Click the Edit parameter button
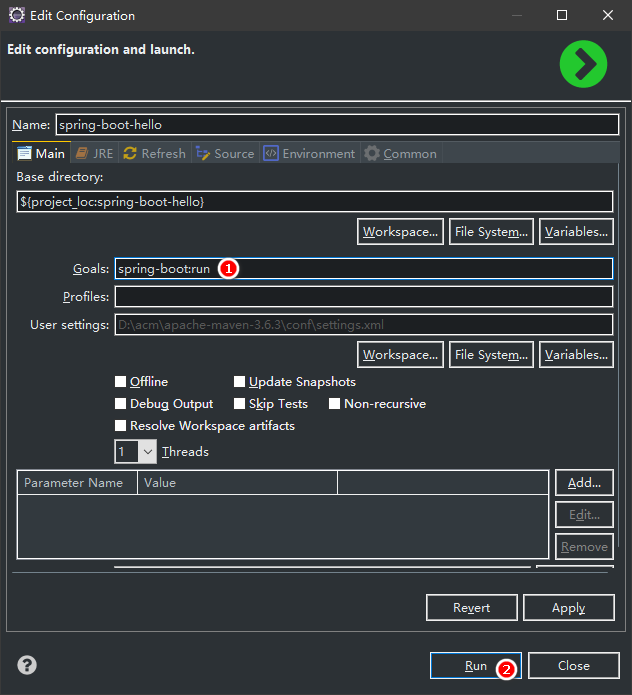 pyautogui.click(x=584, y=515)
